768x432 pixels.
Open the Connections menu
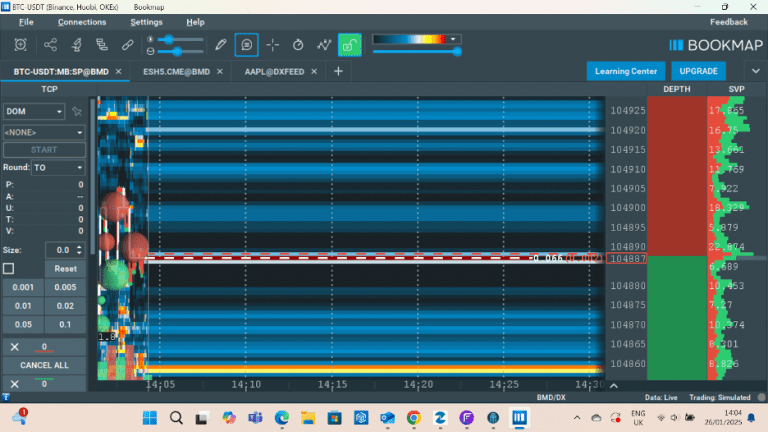82,22
